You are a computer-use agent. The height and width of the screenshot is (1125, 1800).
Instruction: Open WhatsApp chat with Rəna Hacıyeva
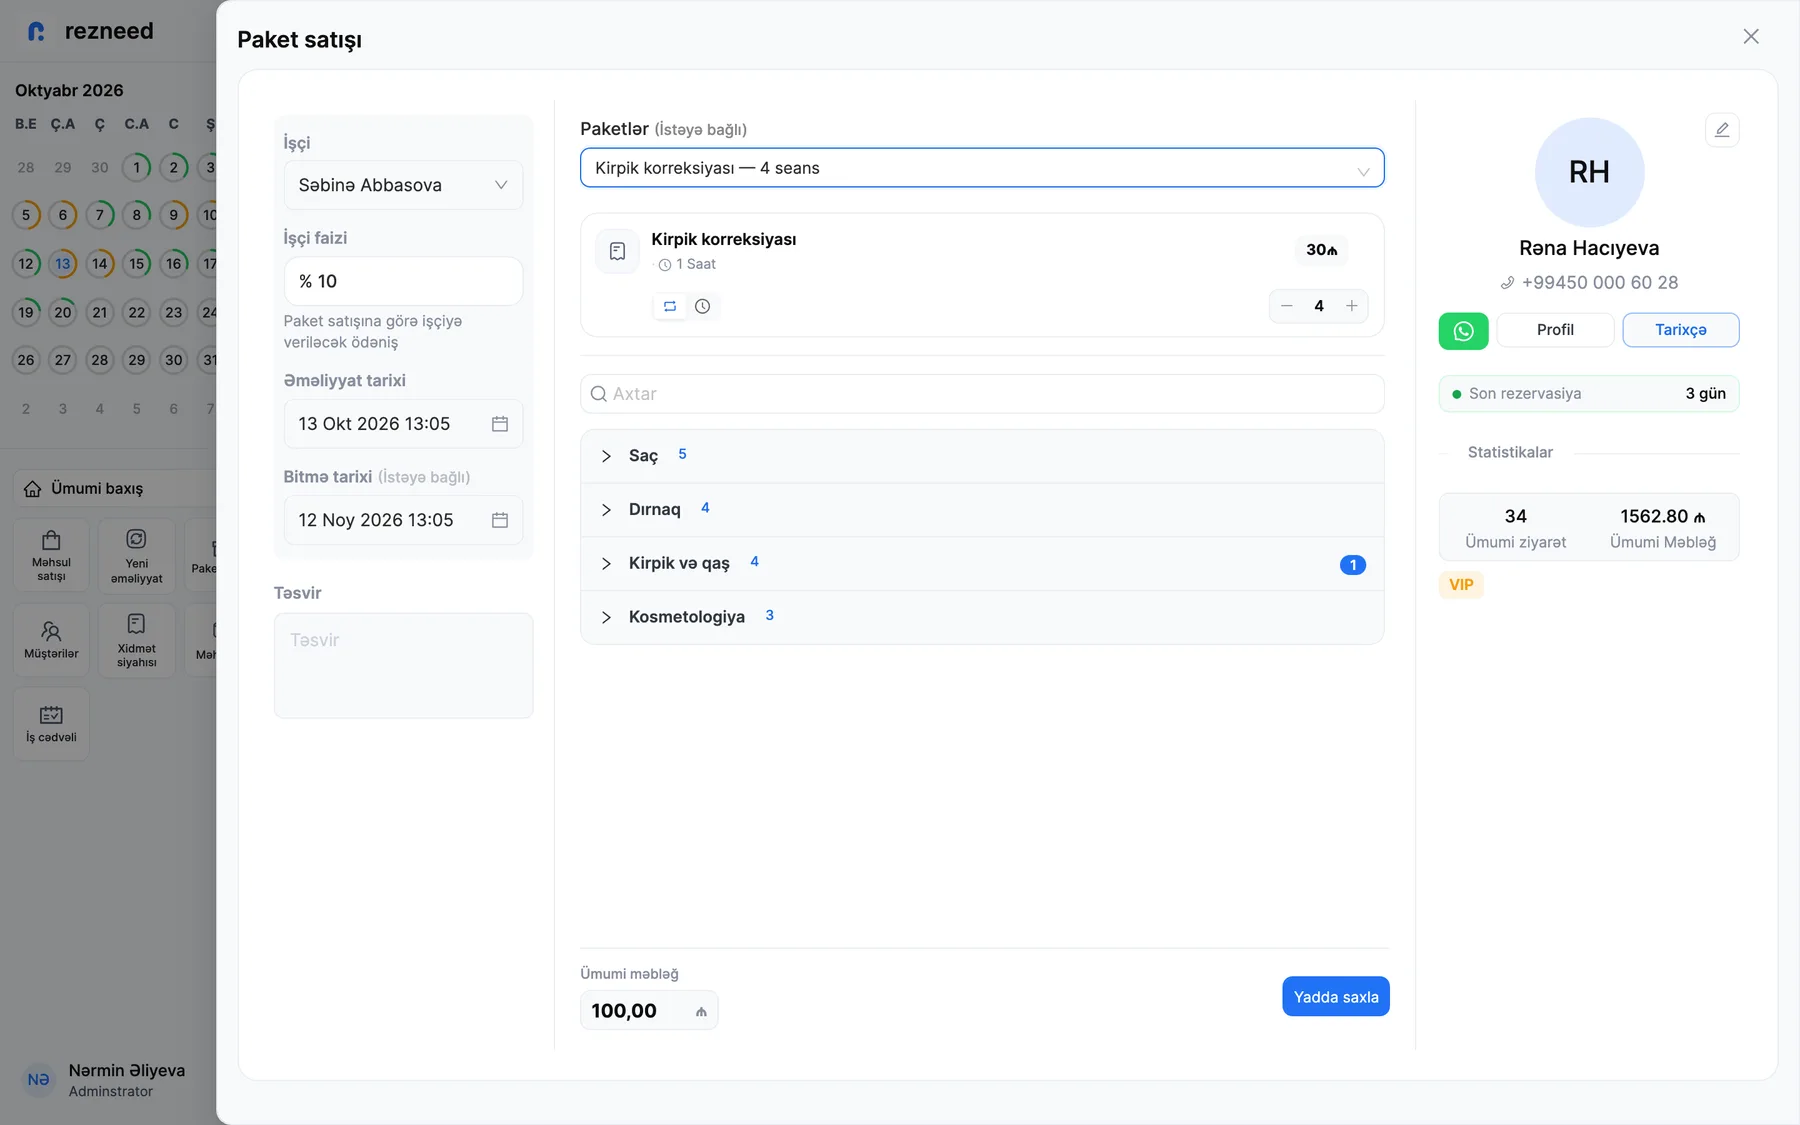pyautogui.click(x=1463, y=331)
